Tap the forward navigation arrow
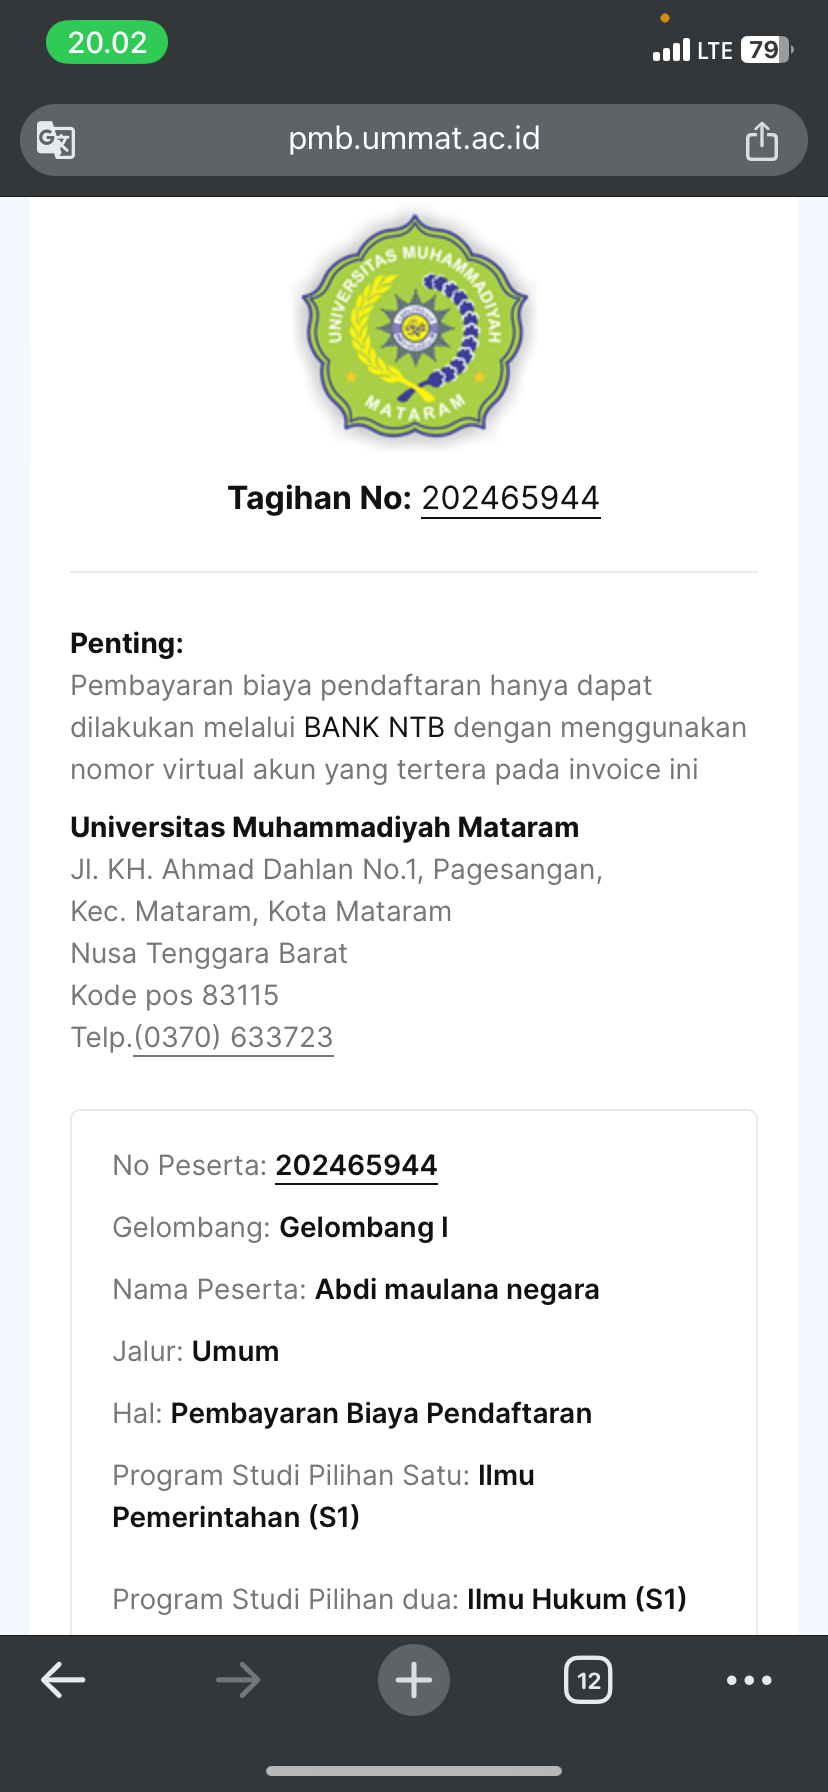 tap(238, 1680)
